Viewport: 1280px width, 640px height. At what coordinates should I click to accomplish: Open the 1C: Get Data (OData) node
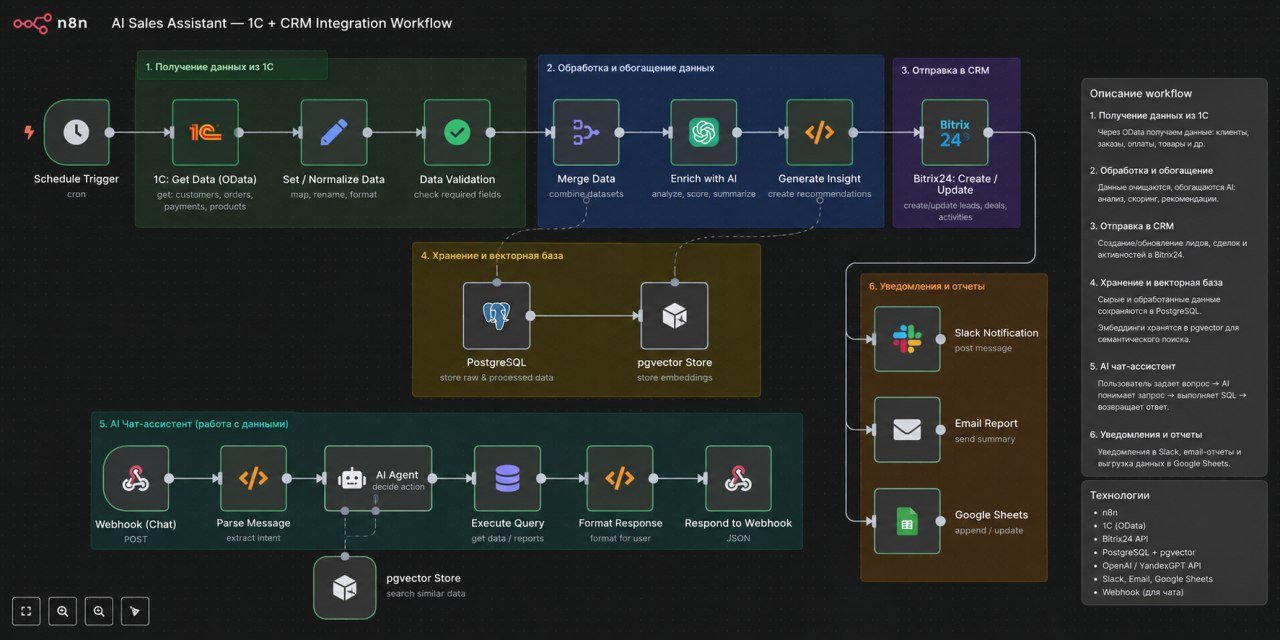pyautogui.click(x=205, y=132)
